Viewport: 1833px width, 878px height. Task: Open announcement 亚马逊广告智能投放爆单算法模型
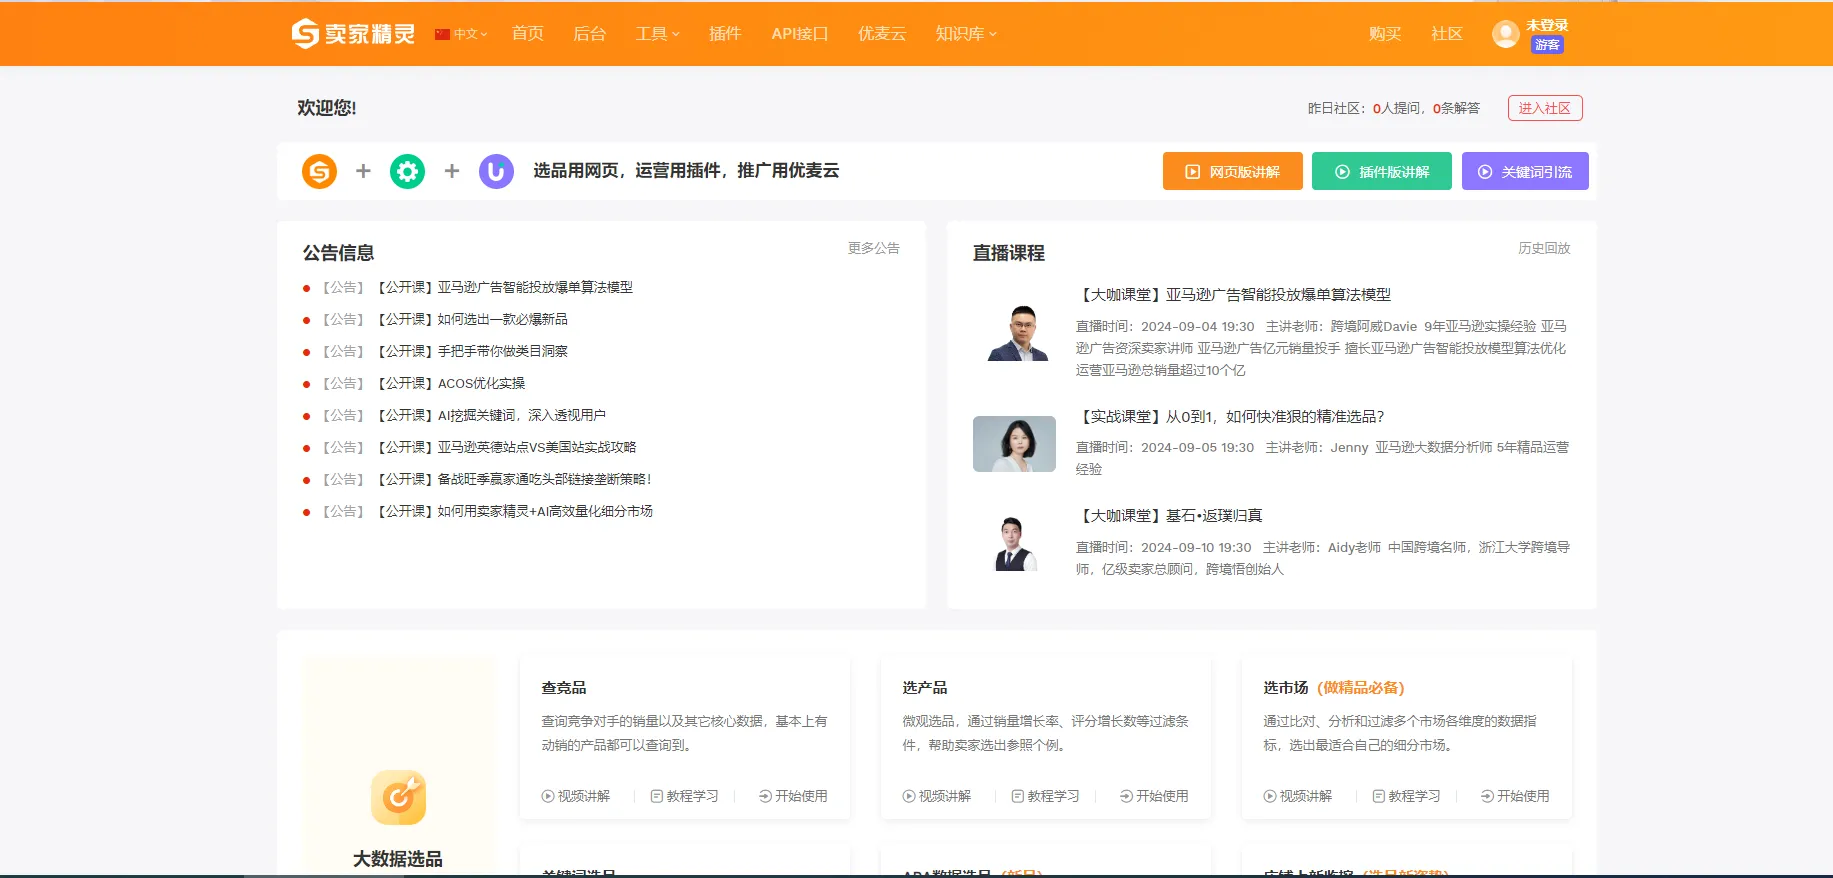coord(505,287)
